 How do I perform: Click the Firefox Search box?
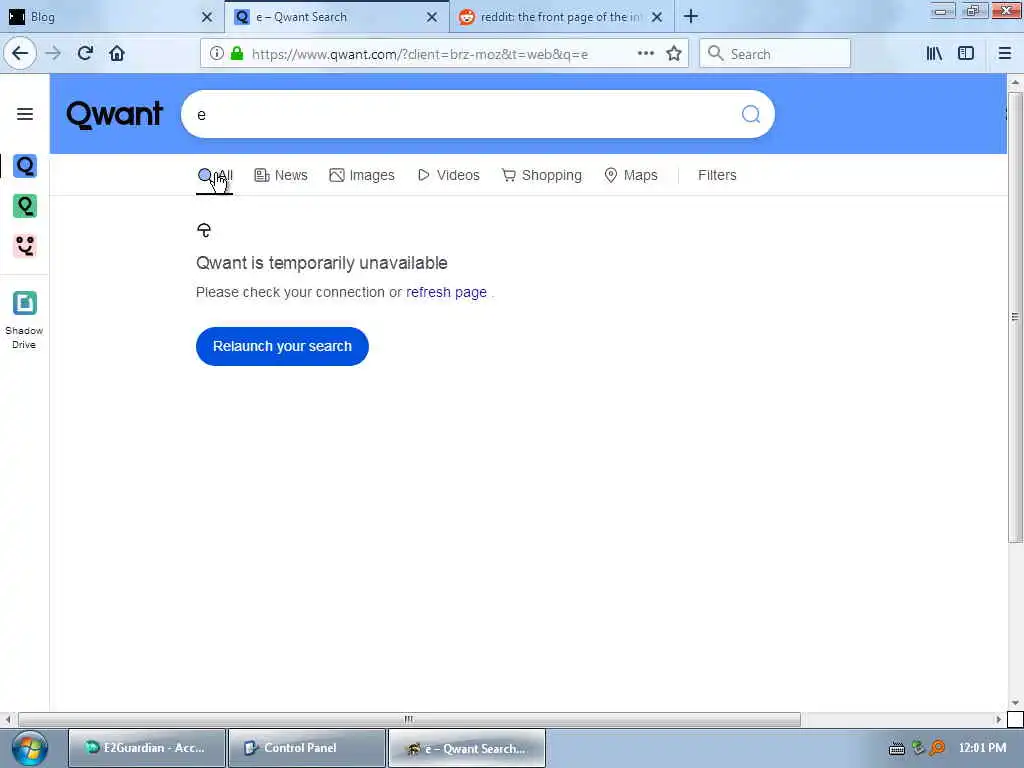coord(775,54)
